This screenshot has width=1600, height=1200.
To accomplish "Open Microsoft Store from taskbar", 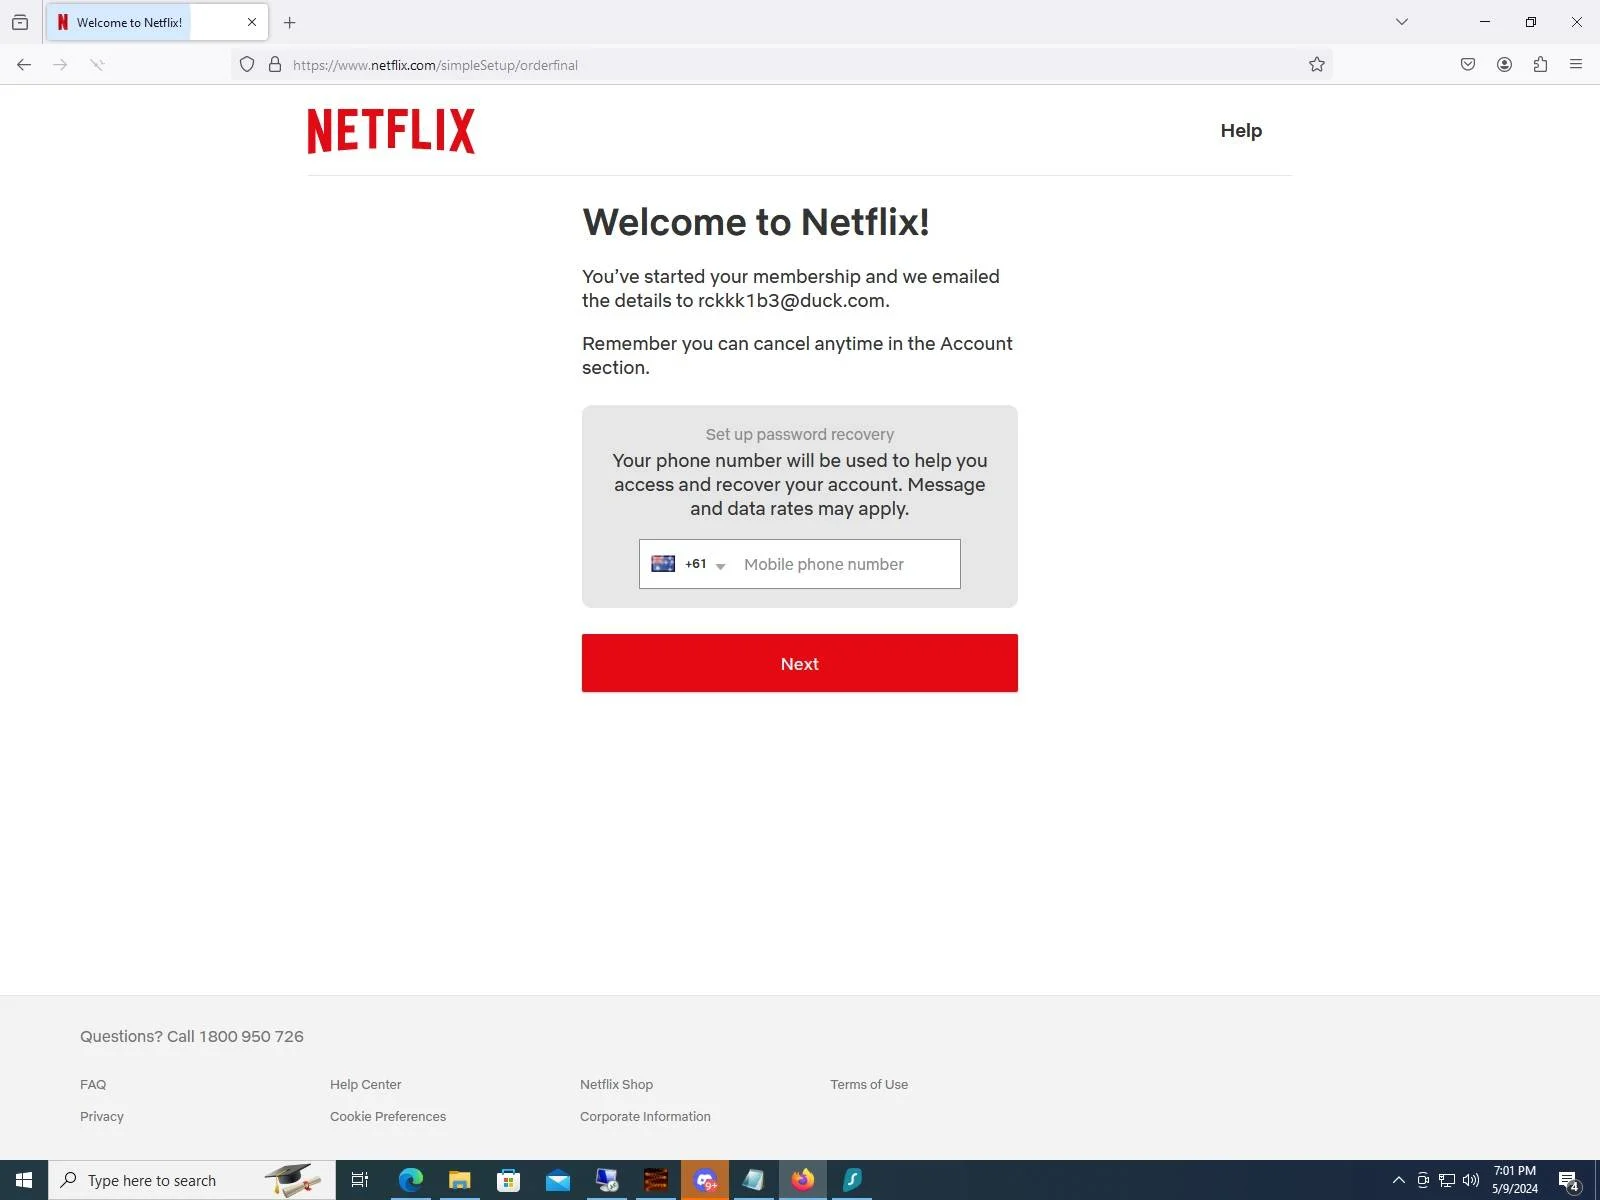I will pos(508,1180).
